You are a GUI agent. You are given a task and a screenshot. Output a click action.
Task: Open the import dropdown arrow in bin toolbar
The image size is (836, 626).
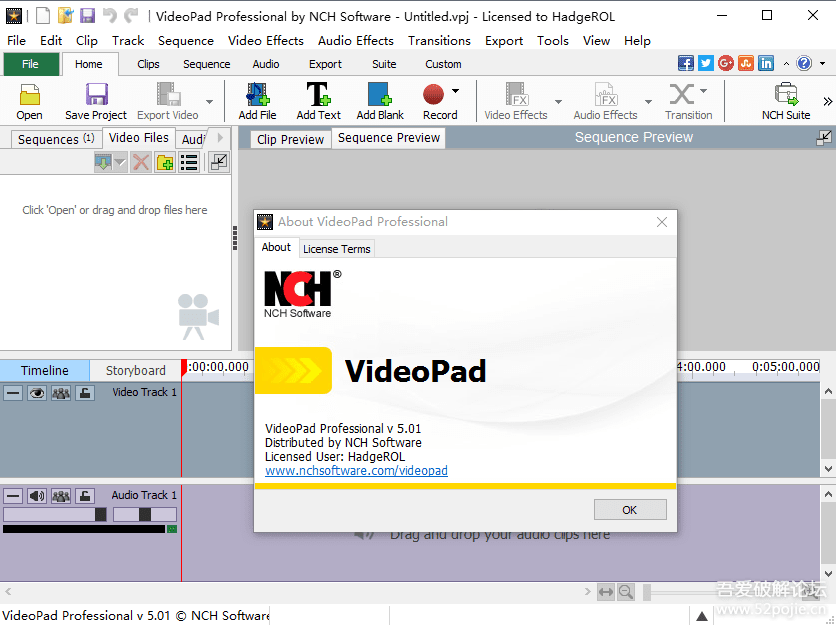point(120,162)
